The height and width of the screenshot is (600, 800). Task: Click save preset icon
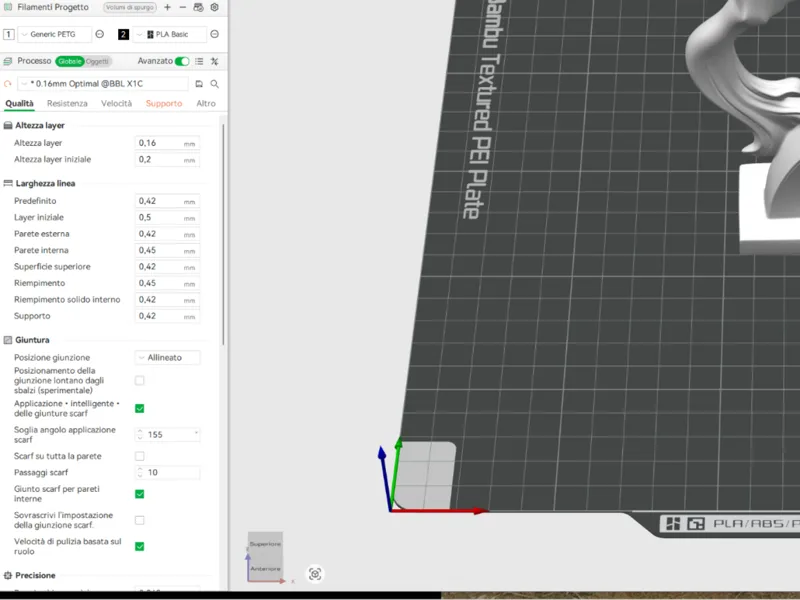(199, 84)
